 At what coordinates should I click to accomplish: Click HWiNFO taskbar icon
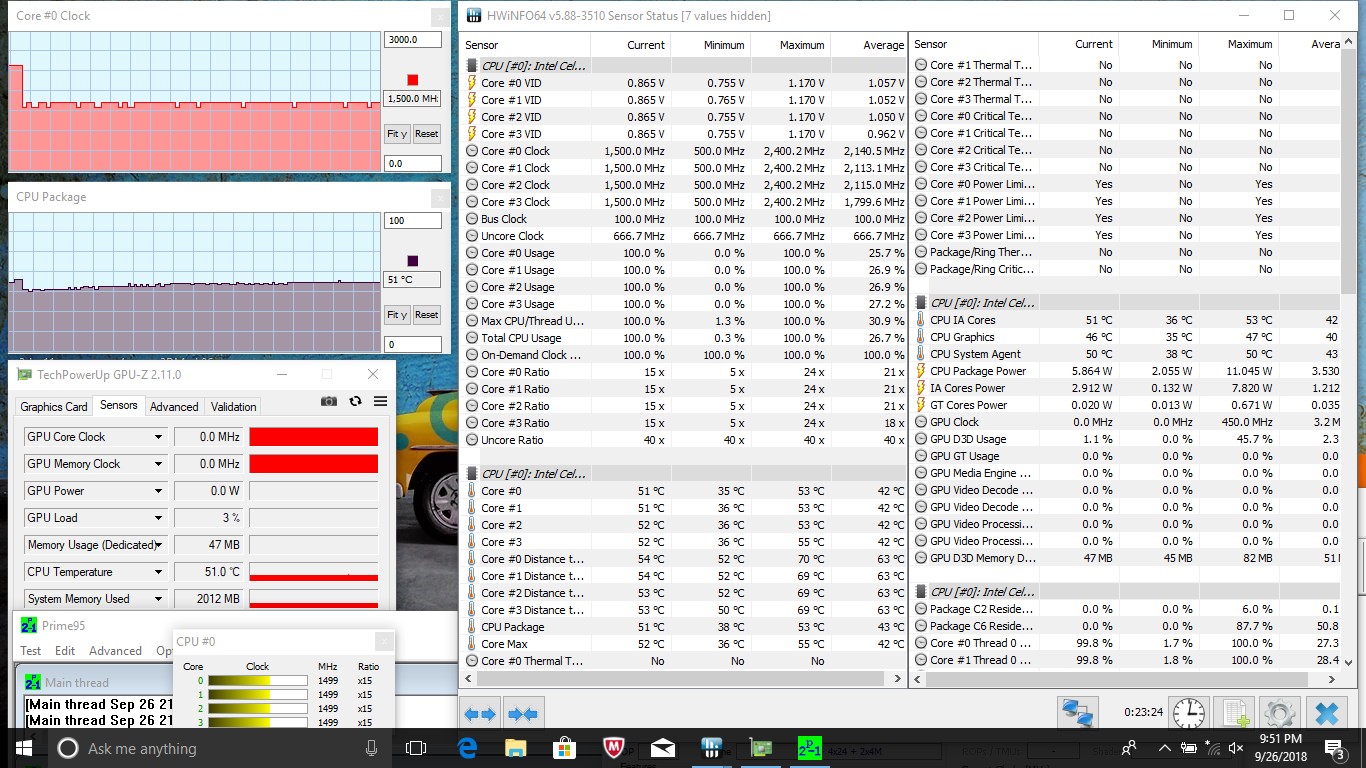point(712,748)
